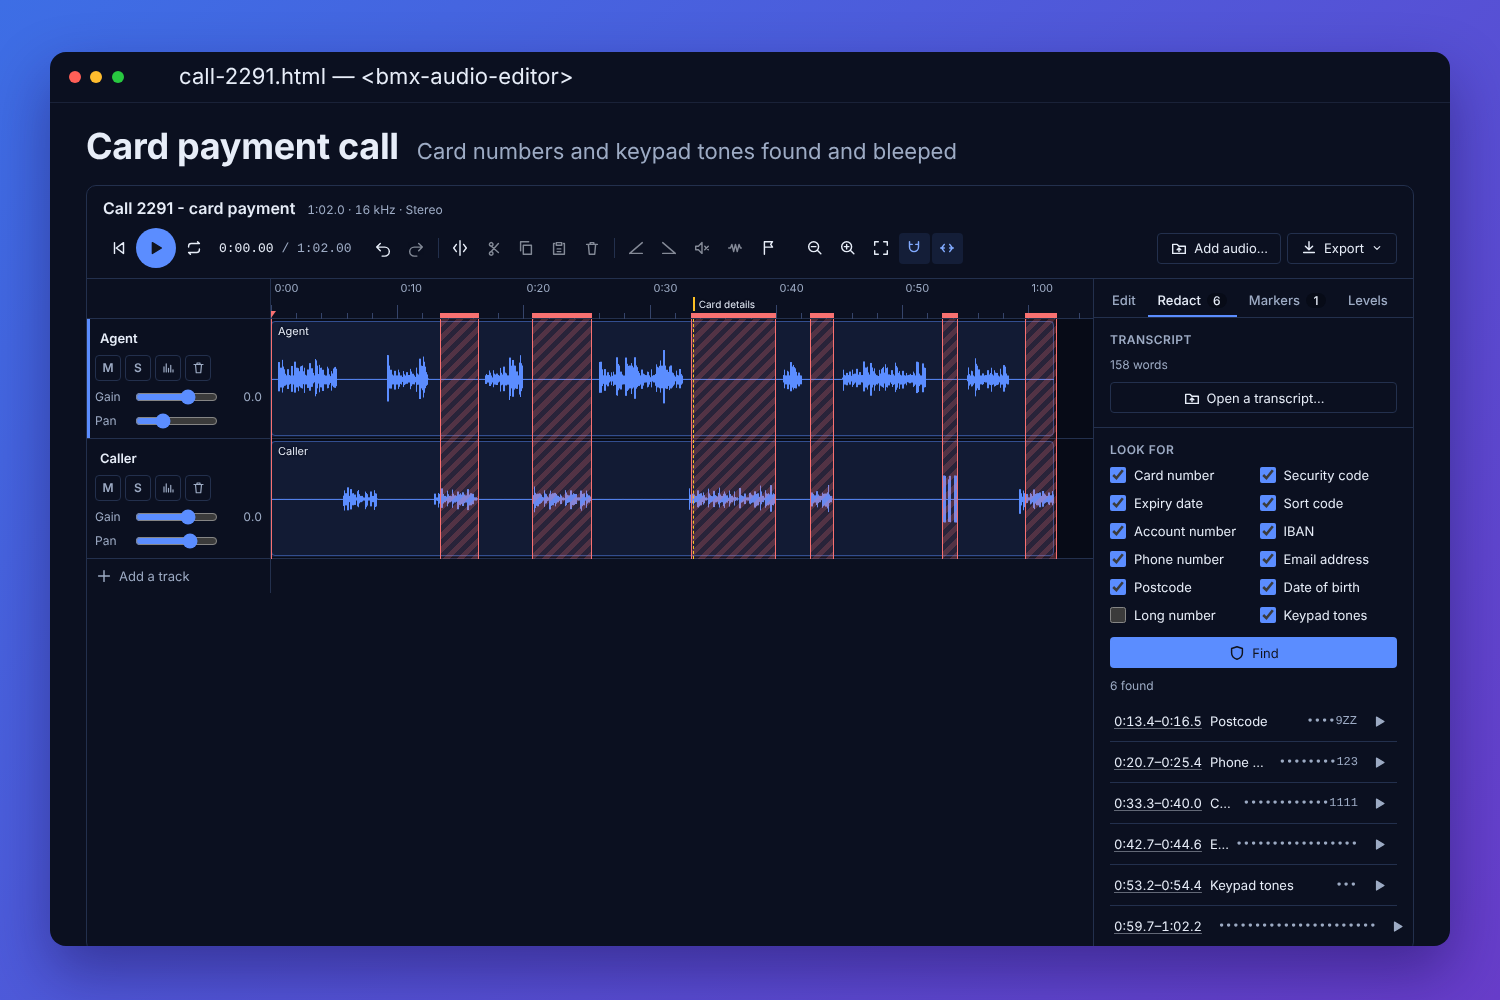Click the waveform normalize icon

735,248
